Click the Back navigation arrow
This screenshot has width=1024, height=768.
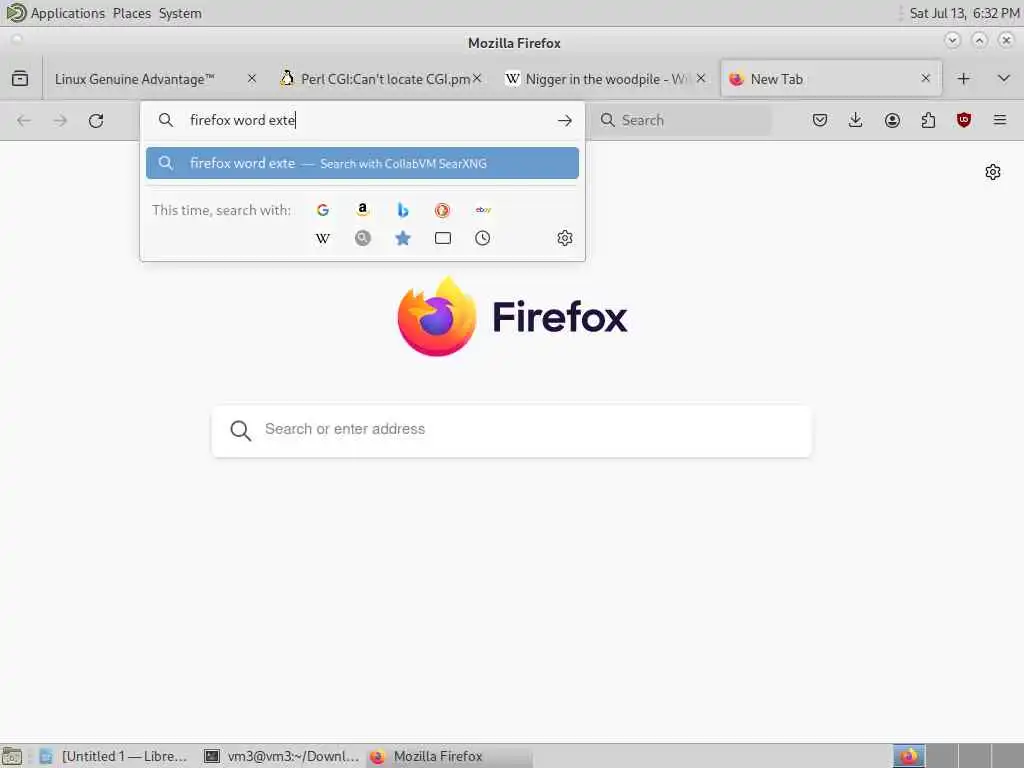click(24, 120)
